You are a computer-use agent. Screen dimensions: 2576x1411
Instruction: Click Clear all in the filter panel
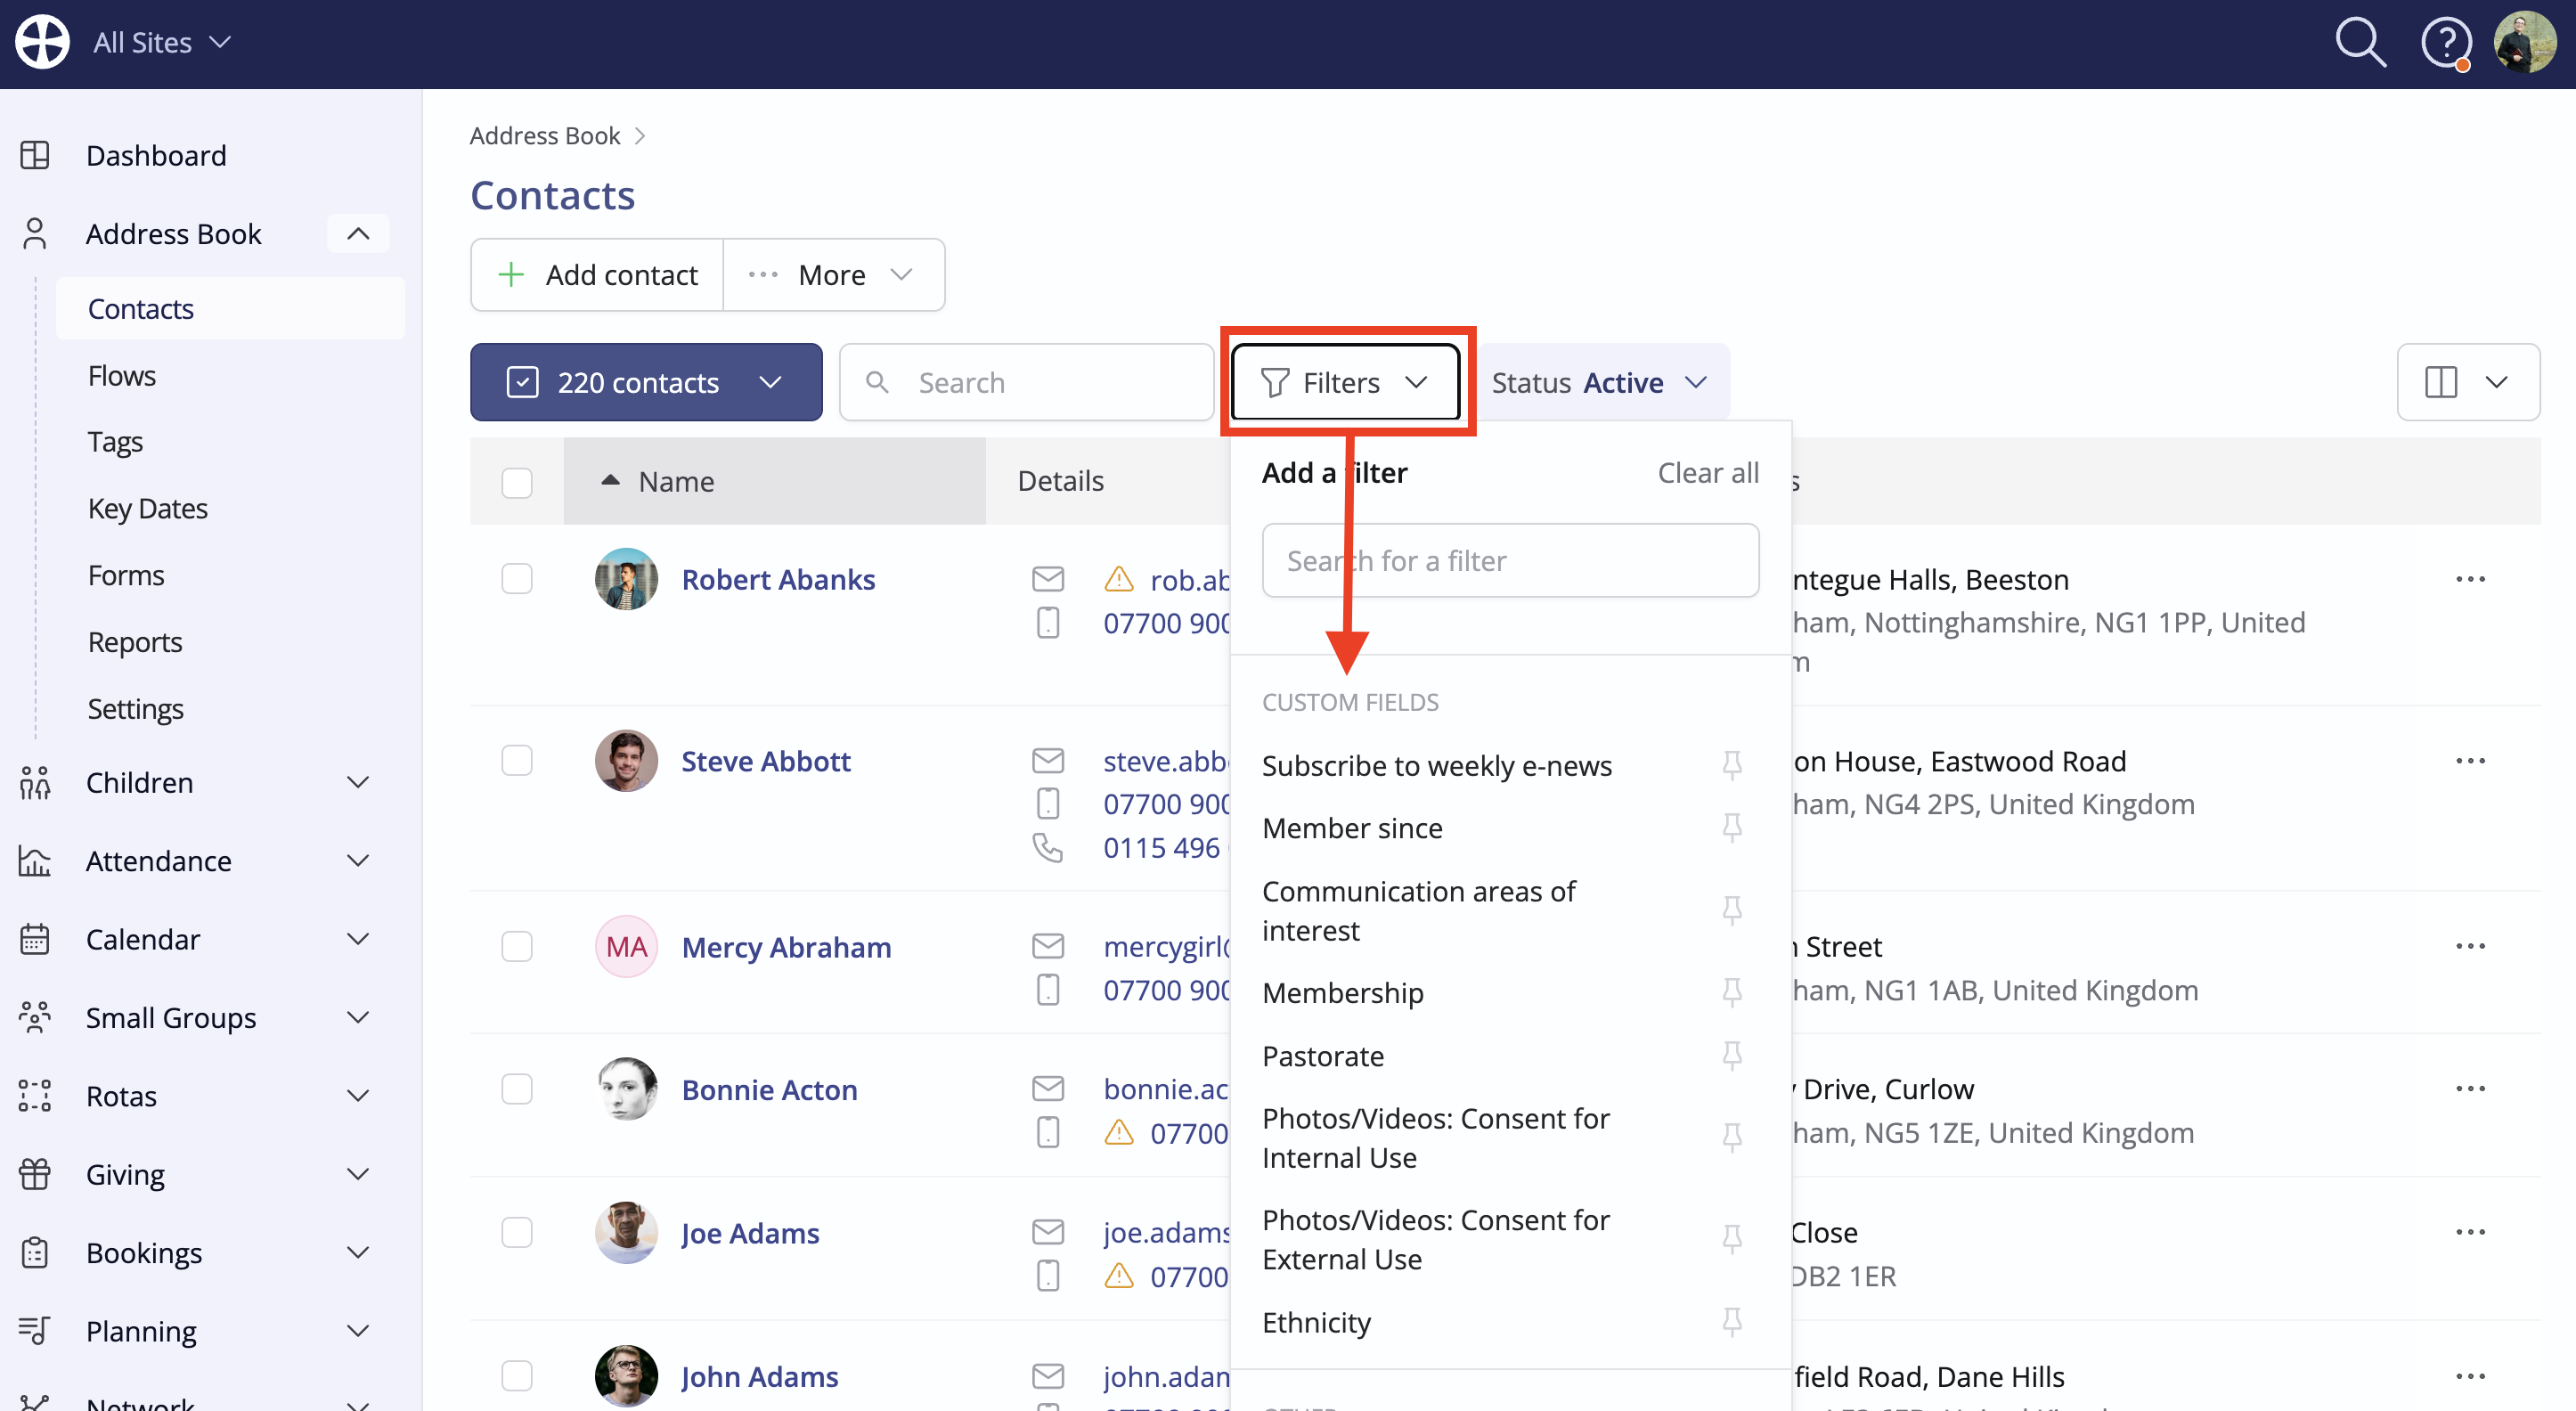click(x=1708, y=472)
